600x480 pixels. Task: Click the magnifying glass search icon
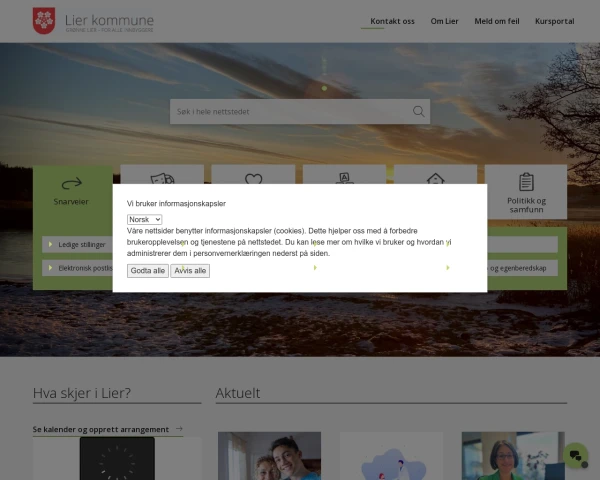pos(419,111)
